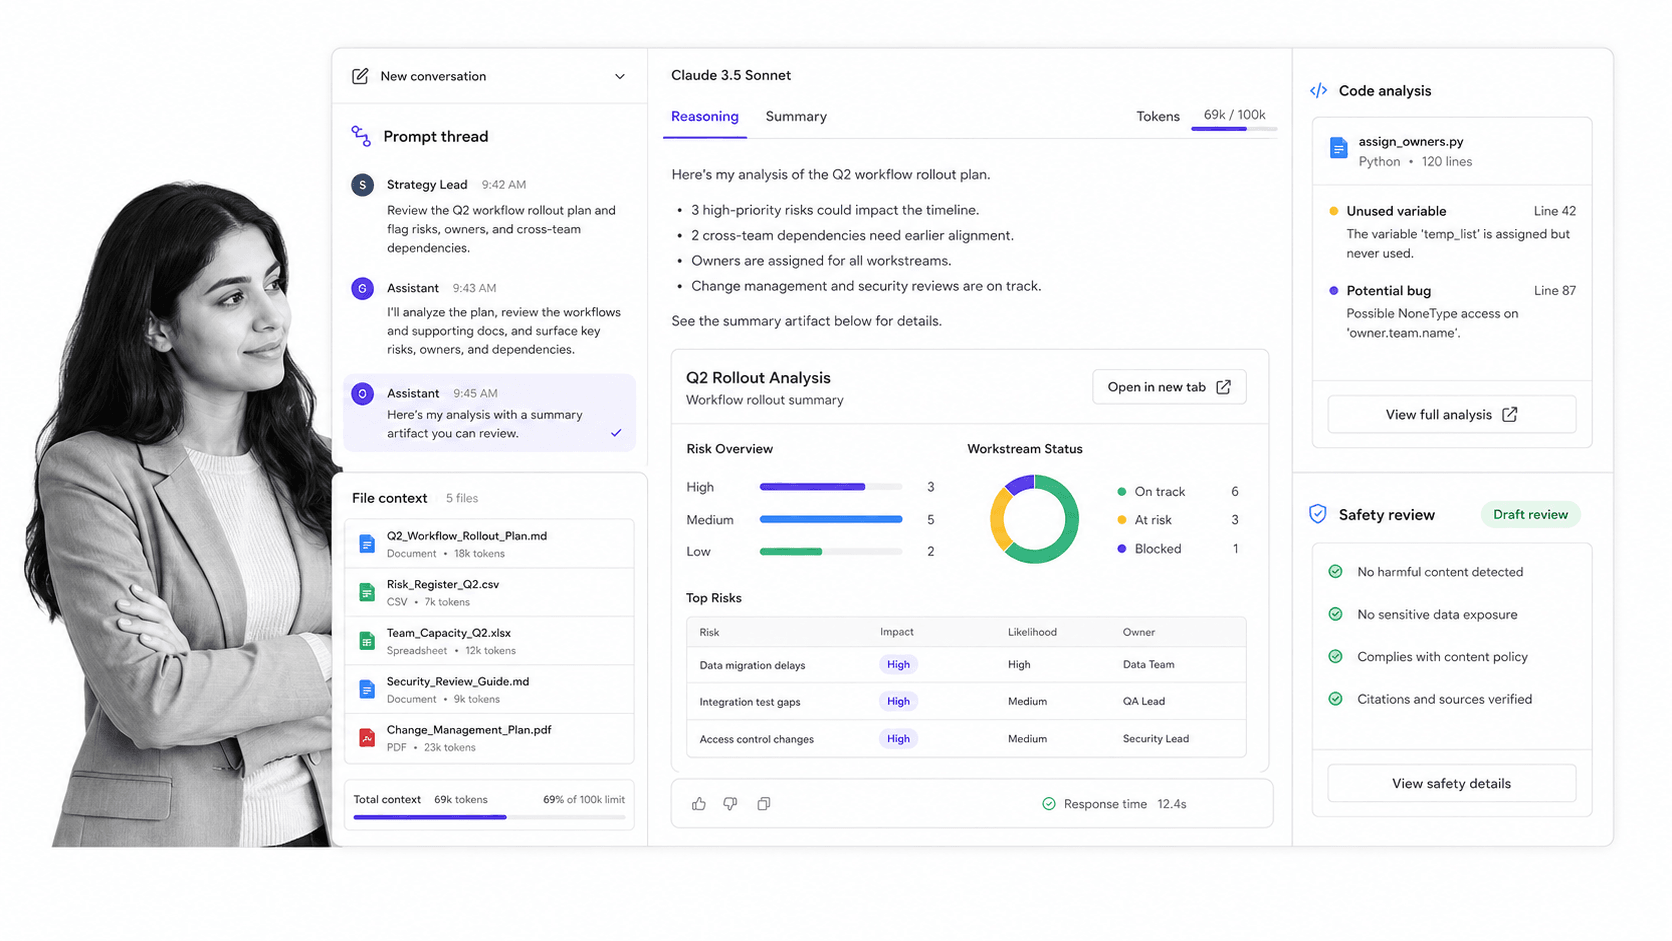
Task: Click the copy response icon
Action: tap(764, 804)
